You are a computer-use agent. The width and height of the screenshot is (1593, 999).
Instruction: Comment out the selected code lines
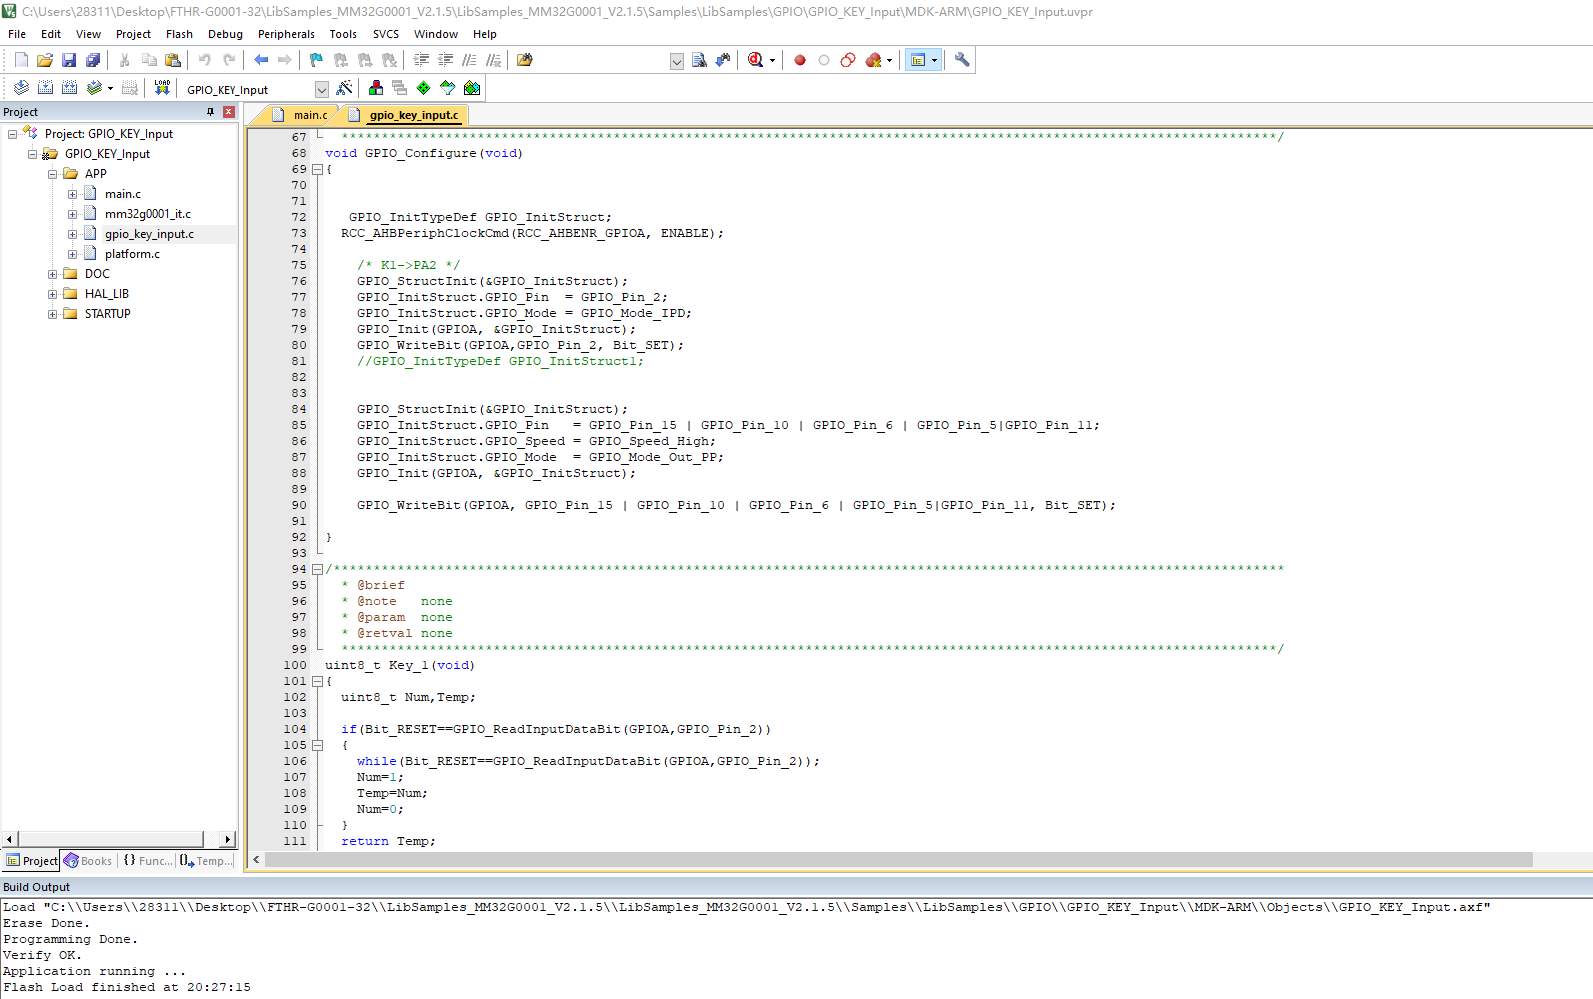pyautogui.click(x=469, y=60)
